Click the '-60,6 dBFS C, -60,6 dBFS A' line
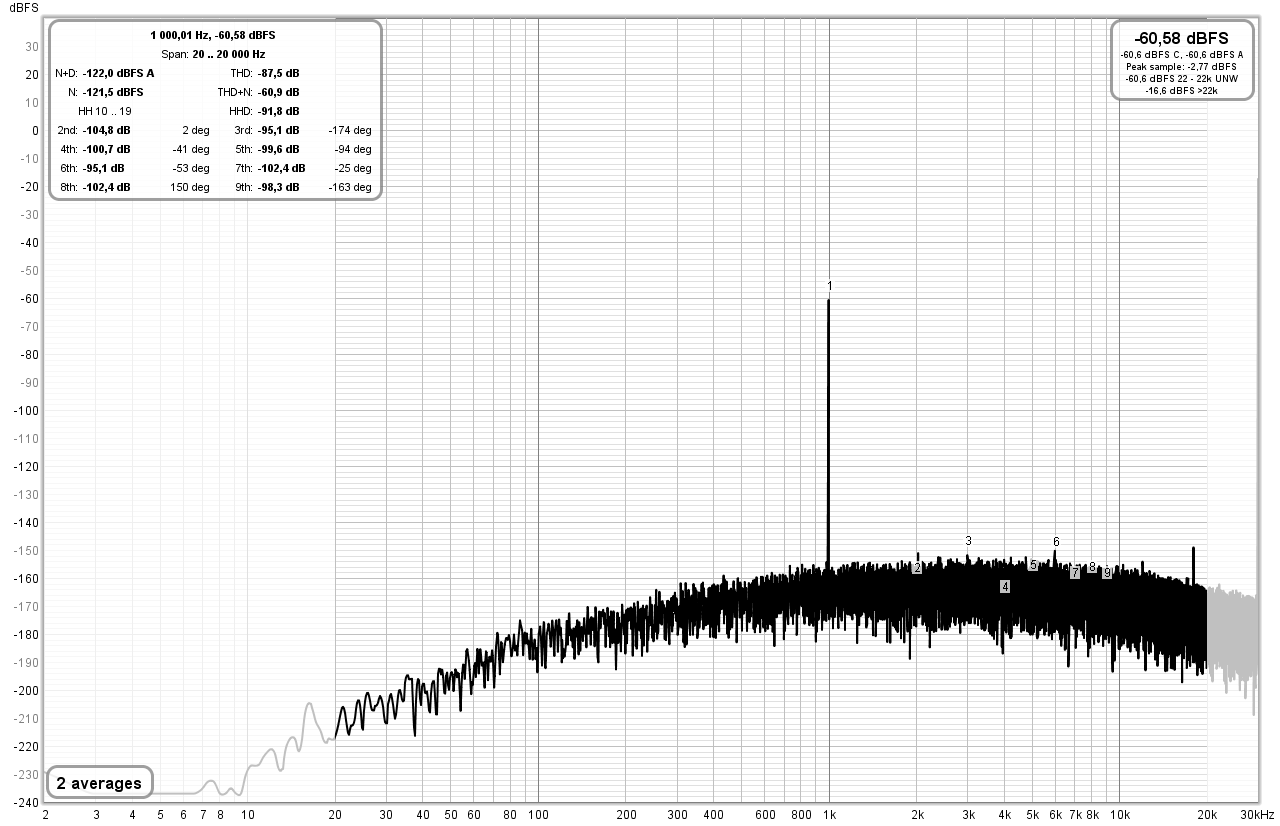 [1181, 54]
